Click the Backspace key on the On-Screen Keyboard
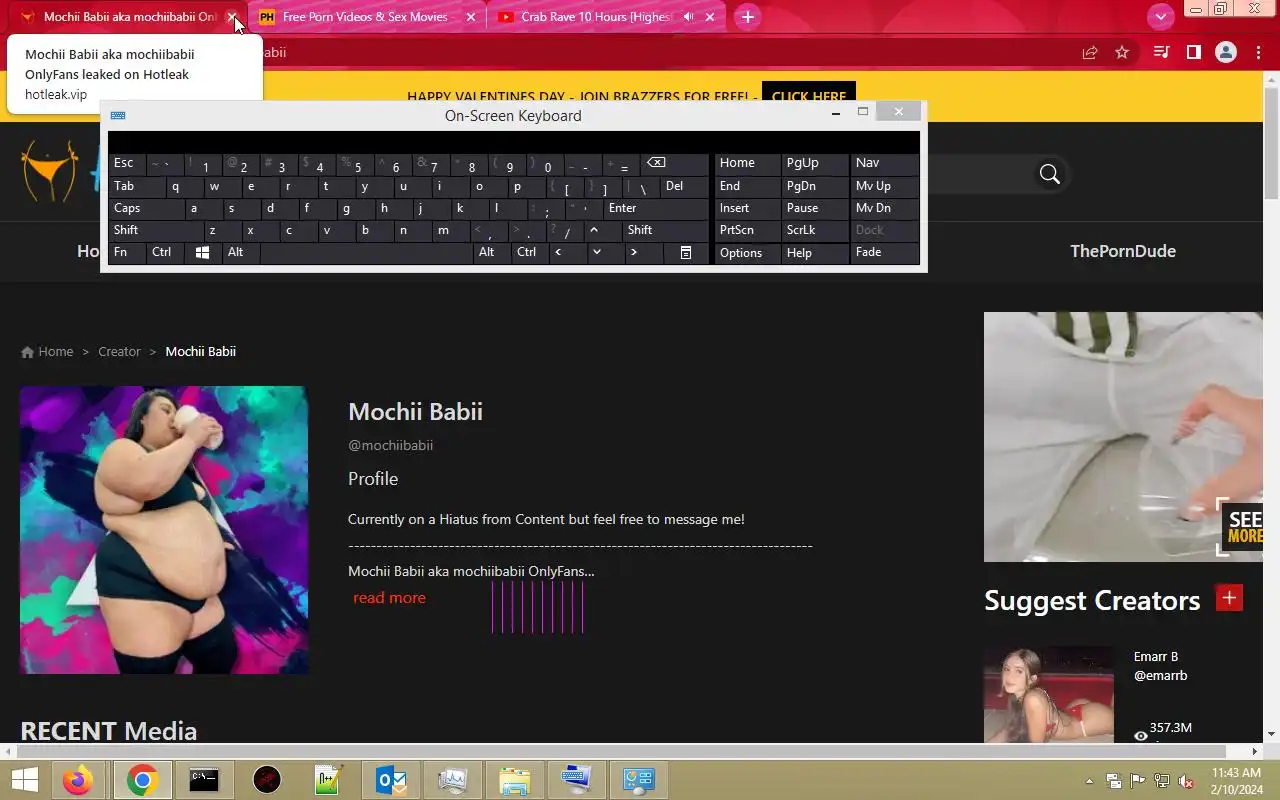The image size is (1280, 800). click(674, 164)
